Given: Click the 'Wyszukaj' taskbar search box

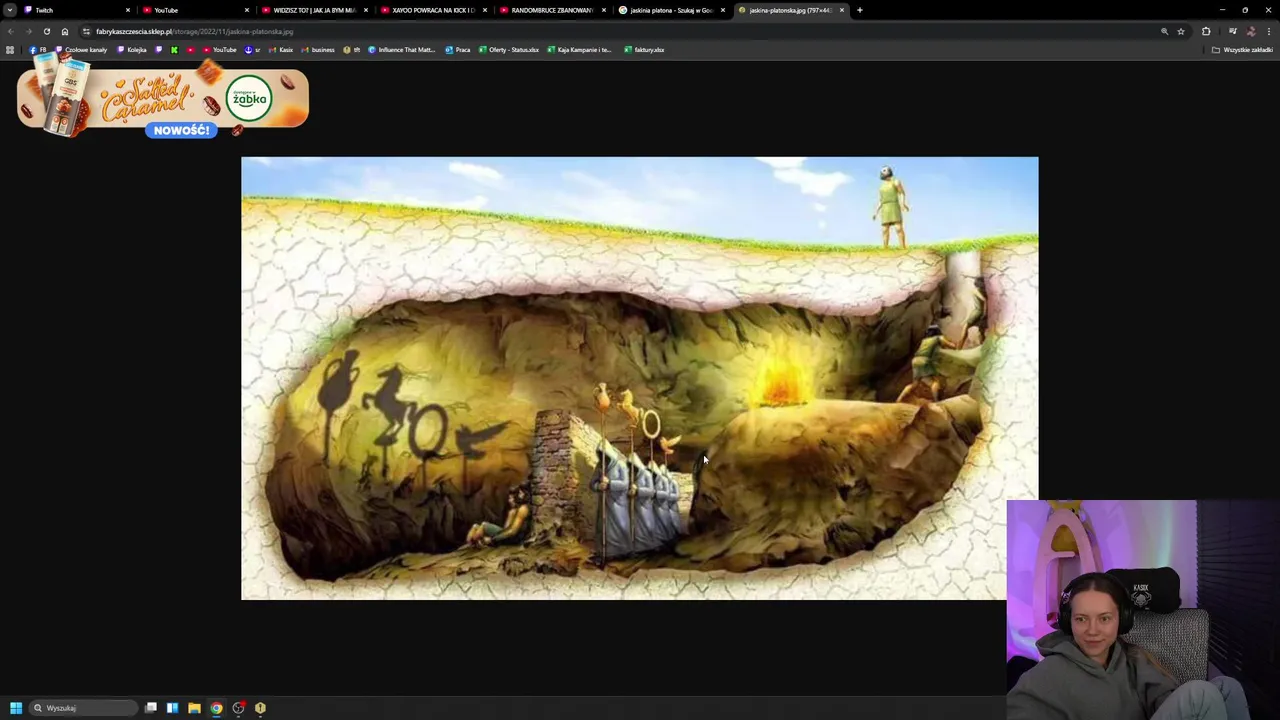Looking at the screenshot, I should click(x=82, y=708).
